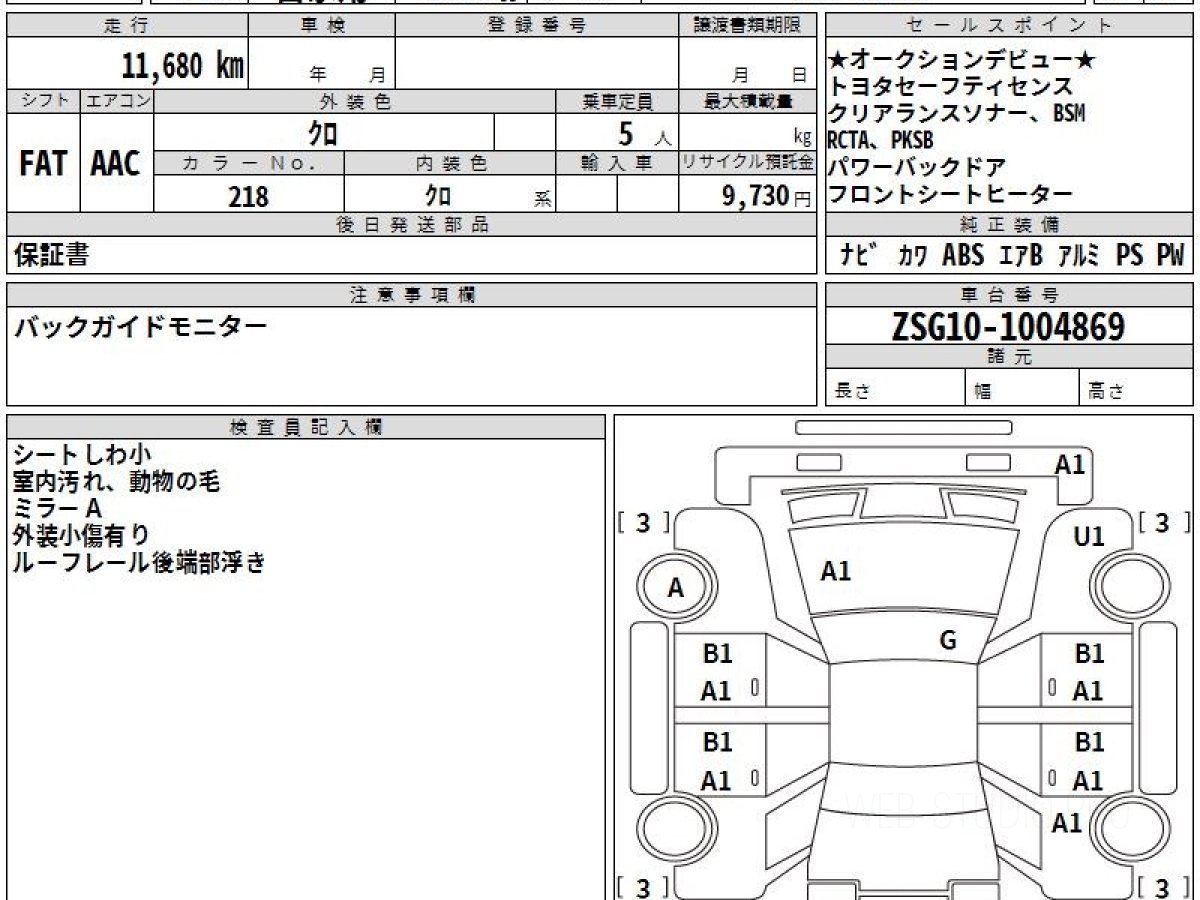This screenshot has height=900, width=1200.
Task: Select the 輸入車 header cell
Action: click(617, 163)
